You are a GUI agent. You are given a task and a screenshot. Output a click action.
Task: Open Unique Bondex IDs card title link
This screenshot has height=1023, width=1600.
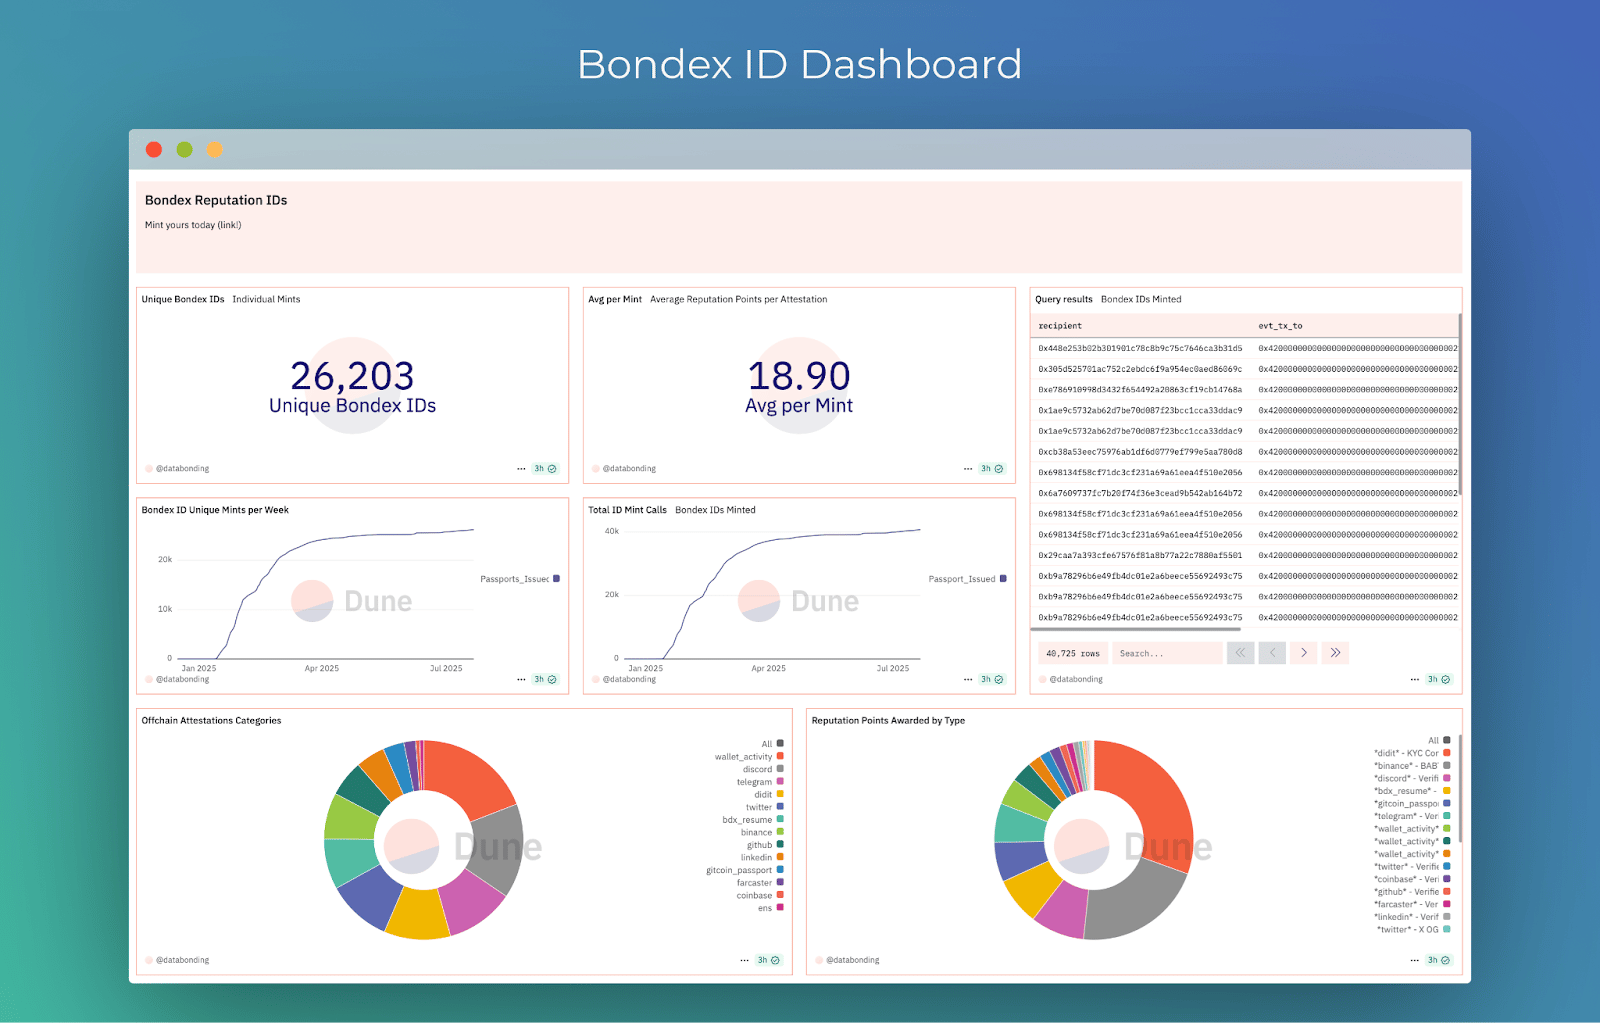pos(183,299)
